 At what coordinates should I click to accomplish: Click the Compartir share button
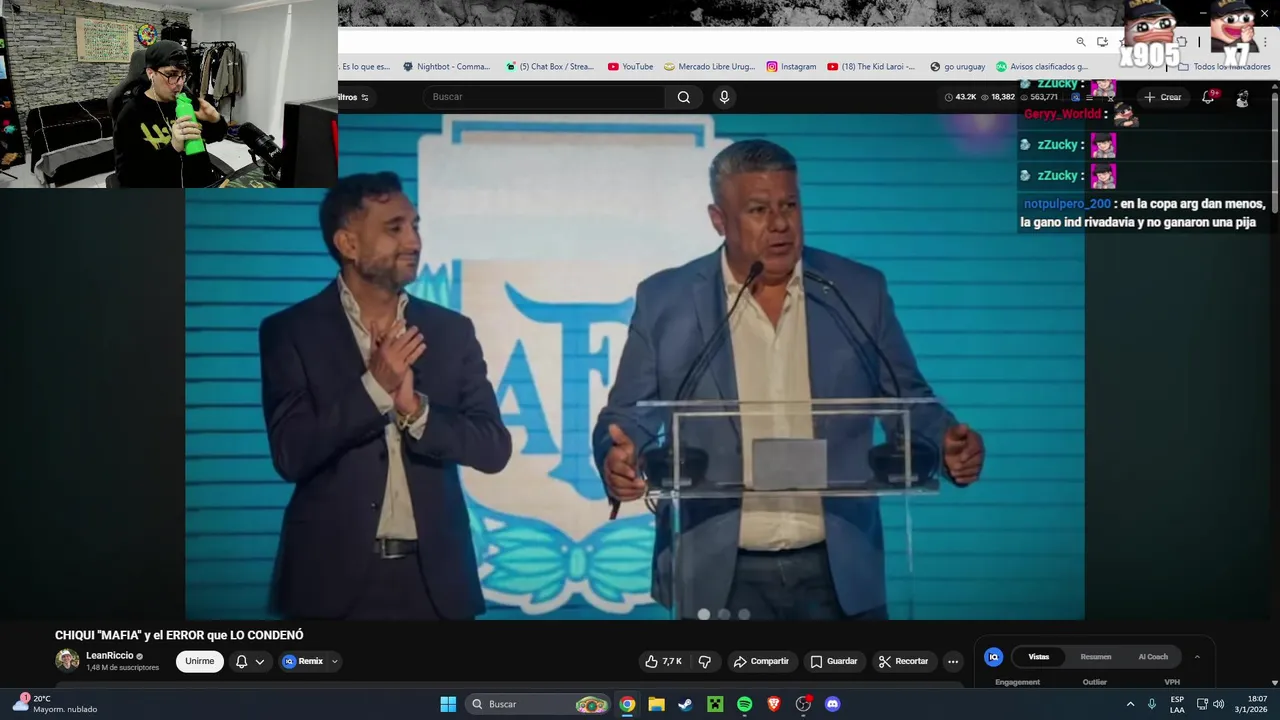pyautogui.click(x=760, y=661)
